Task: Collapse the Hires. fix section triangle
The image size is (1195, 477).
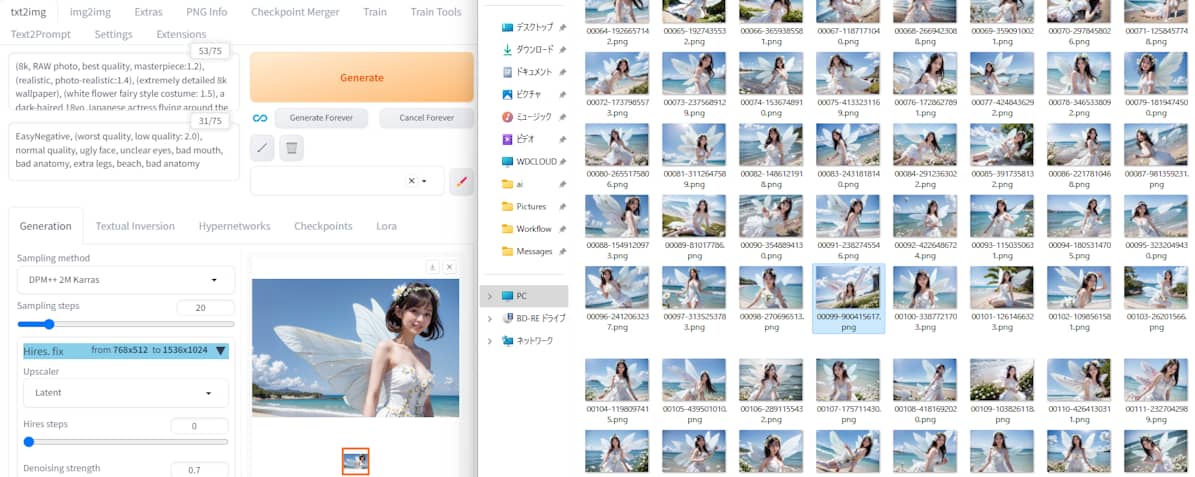Action: click(220, 351)
